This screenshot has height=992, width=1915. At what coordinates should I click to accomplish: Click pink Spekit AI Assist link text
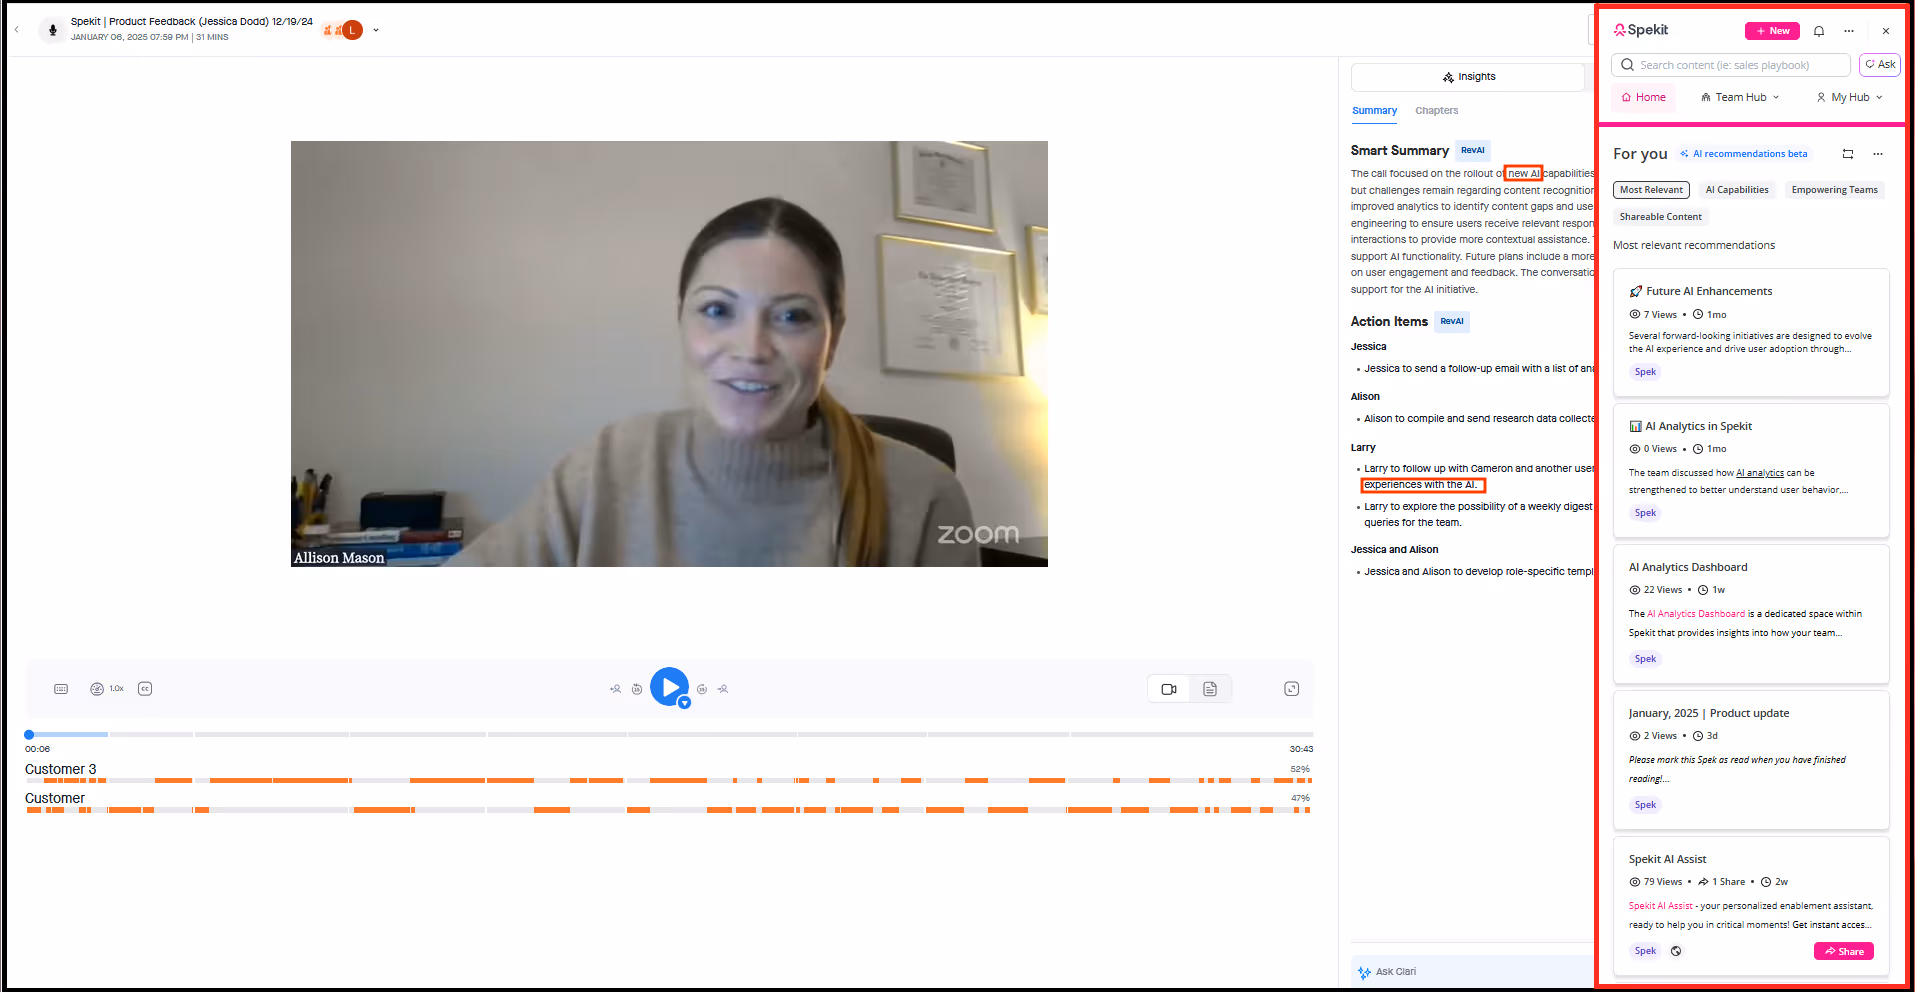pos(1660,907)
